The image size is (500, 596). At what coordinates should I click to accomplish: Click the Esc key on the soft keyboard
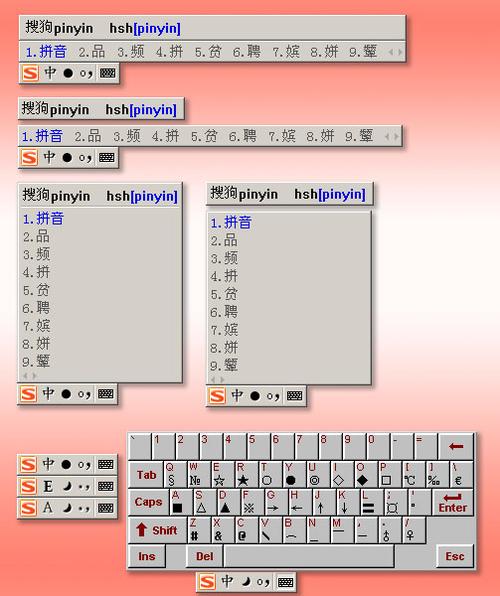point(455,556)
